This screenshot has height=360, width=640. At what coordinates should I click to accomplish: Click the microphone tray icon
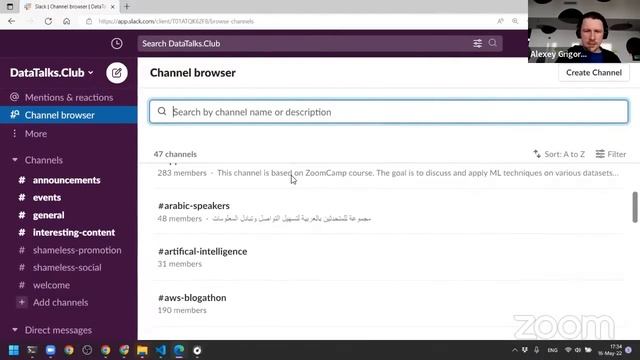(536, 350)
